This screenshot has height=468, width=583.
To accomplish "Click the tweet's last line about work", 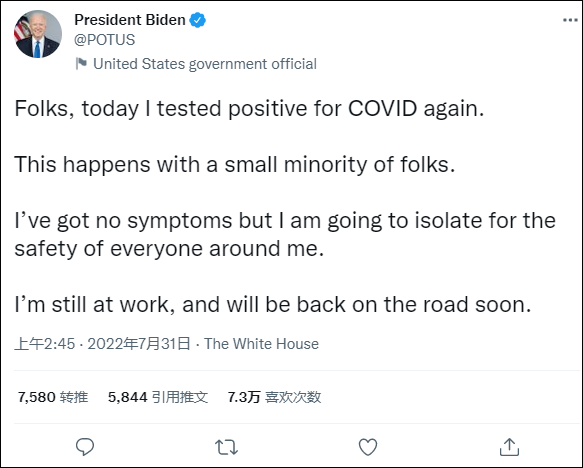I will pyautogui.click(x=273, y=305).
